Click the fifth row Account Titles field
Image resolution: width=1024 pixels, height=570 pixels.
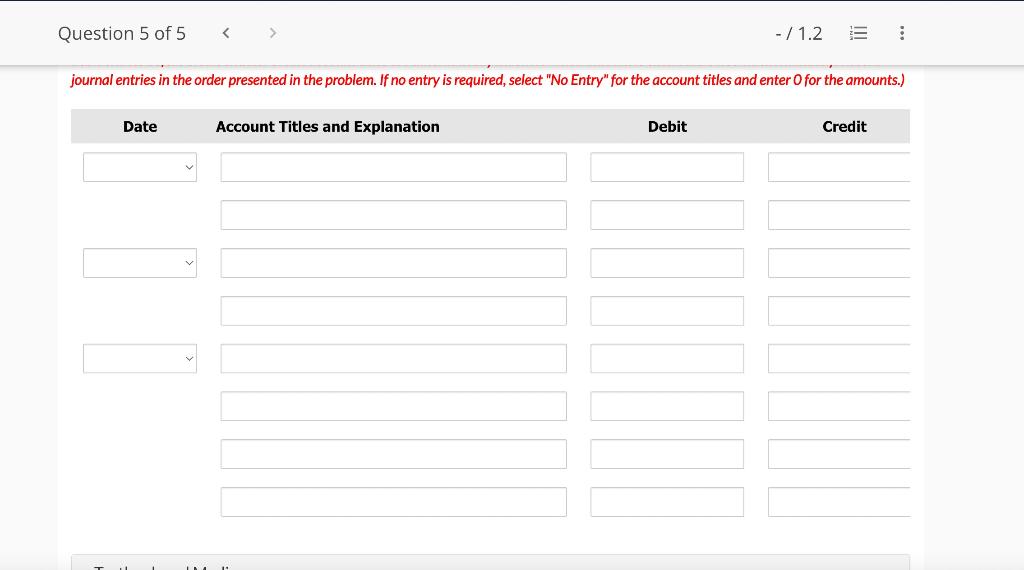[x=394, y=358]
